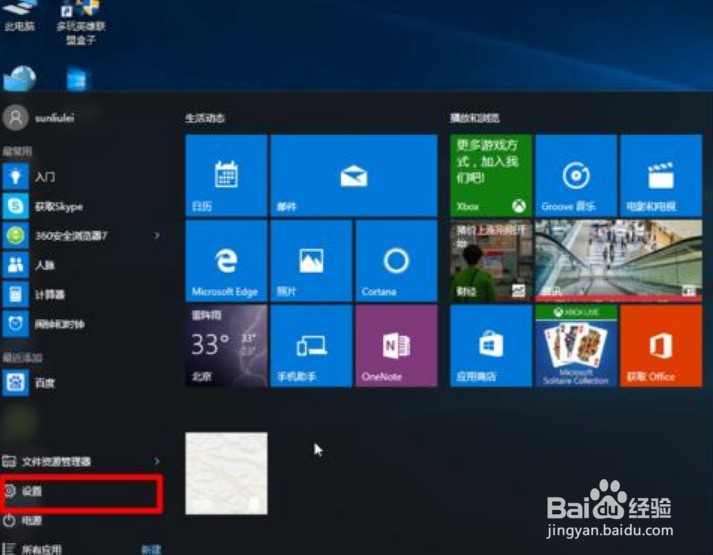Open the 北京 weather tile

click(x=226, y=345)
